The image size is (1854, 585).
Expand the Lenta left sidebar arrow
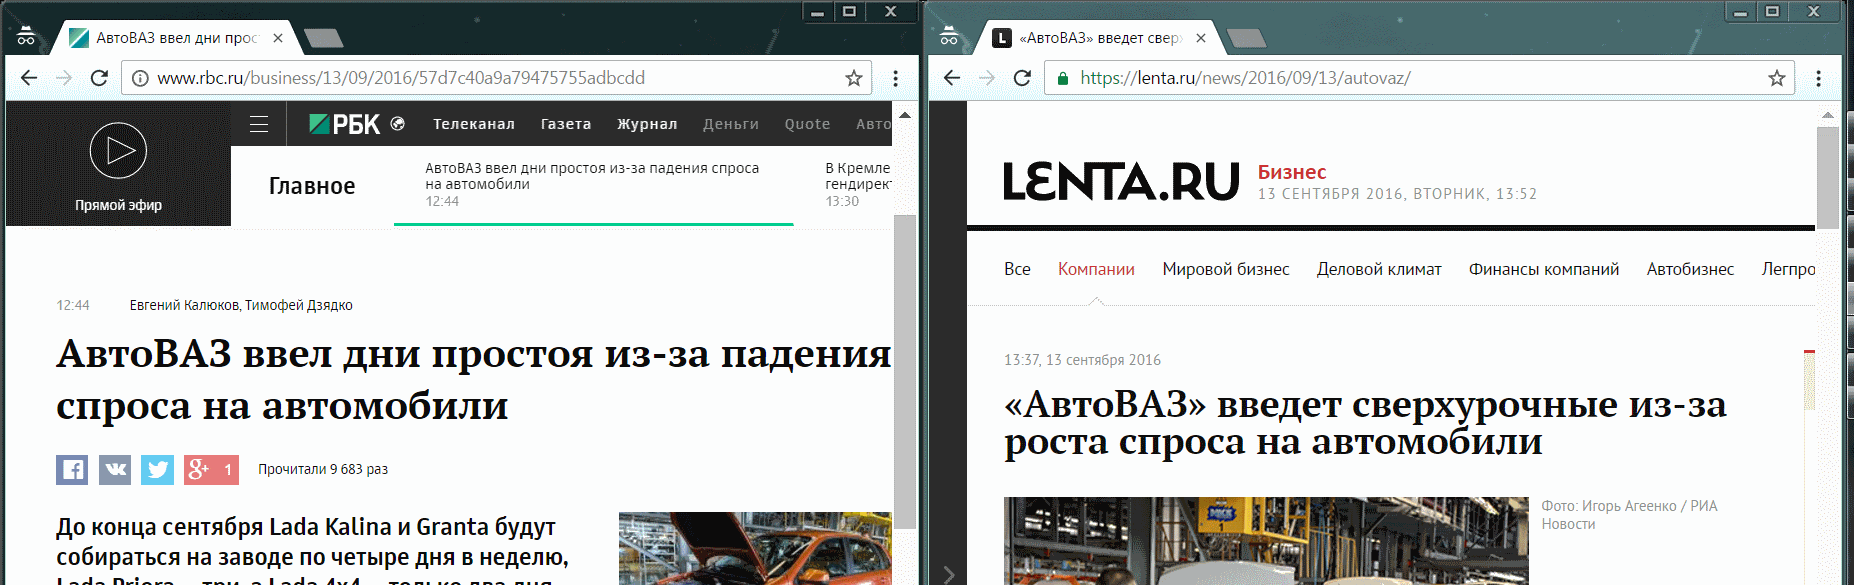[948, 575]
